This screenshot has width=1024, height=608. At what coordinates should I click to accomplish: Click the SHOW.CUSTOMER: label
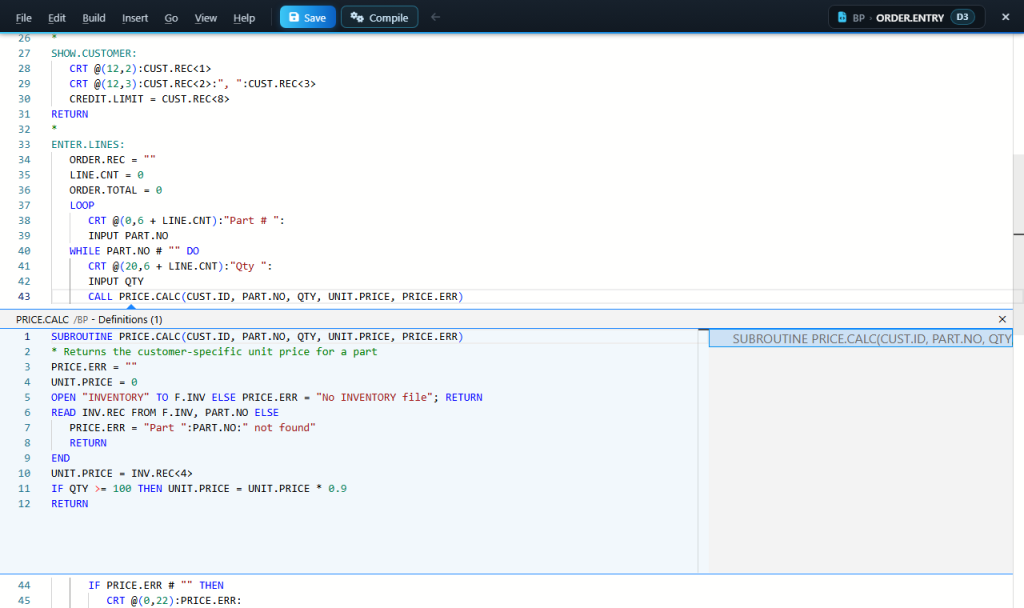point(94,54)
